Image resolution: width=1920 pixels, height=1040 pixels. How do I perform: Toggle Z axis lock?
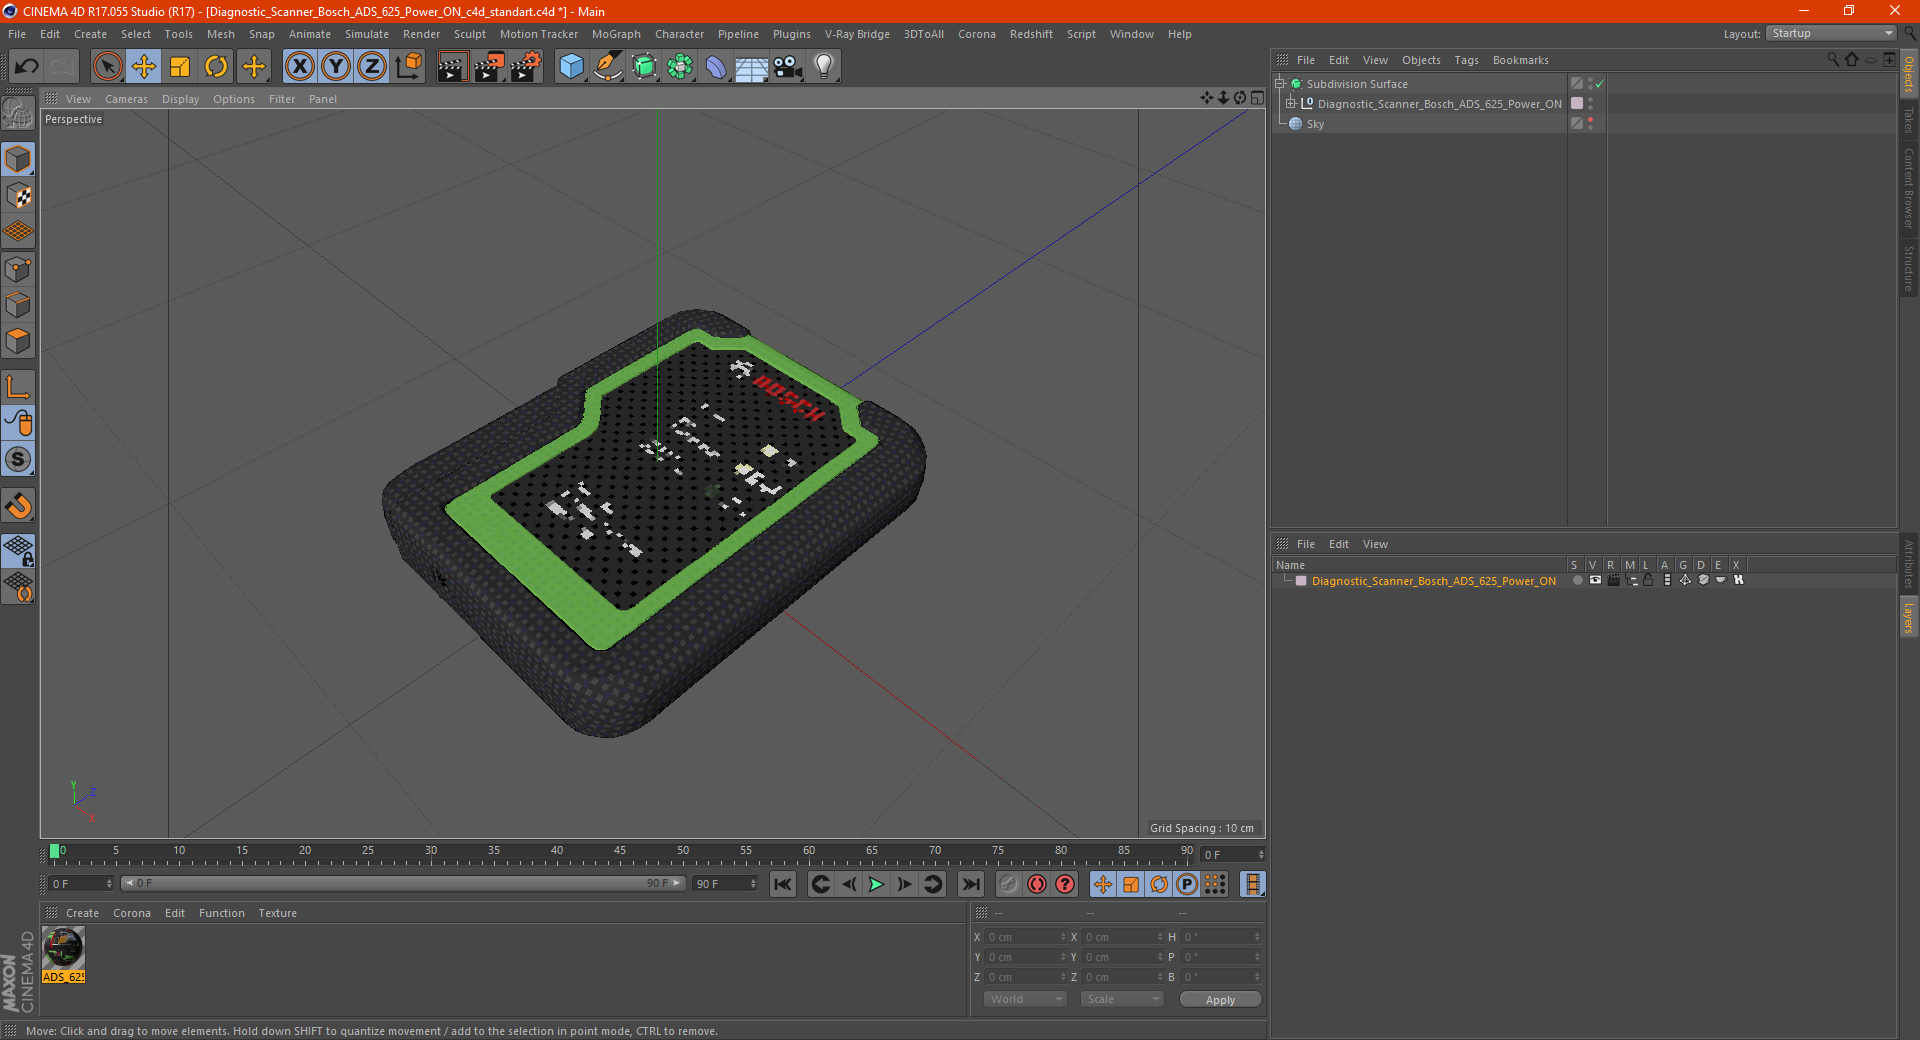(372, 67)
